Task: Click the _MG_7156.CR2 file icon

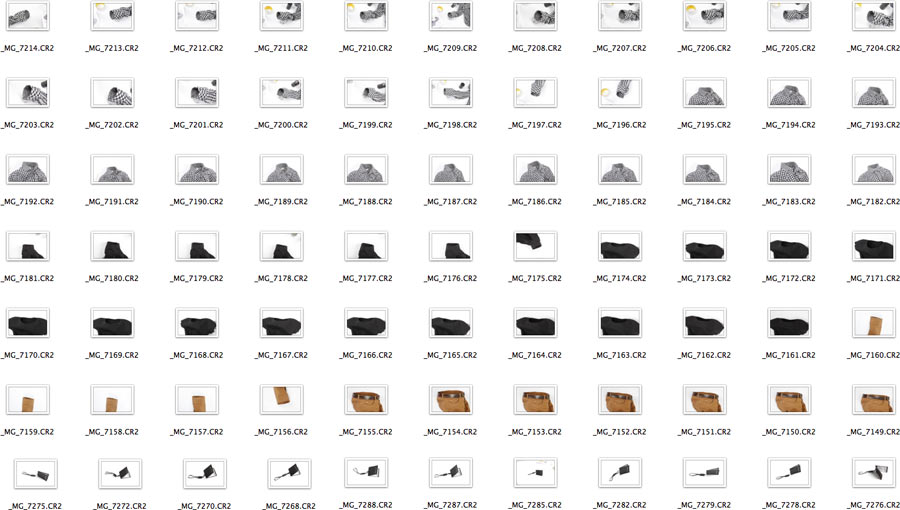Action: pyautogui.click(x=281, y=400)
